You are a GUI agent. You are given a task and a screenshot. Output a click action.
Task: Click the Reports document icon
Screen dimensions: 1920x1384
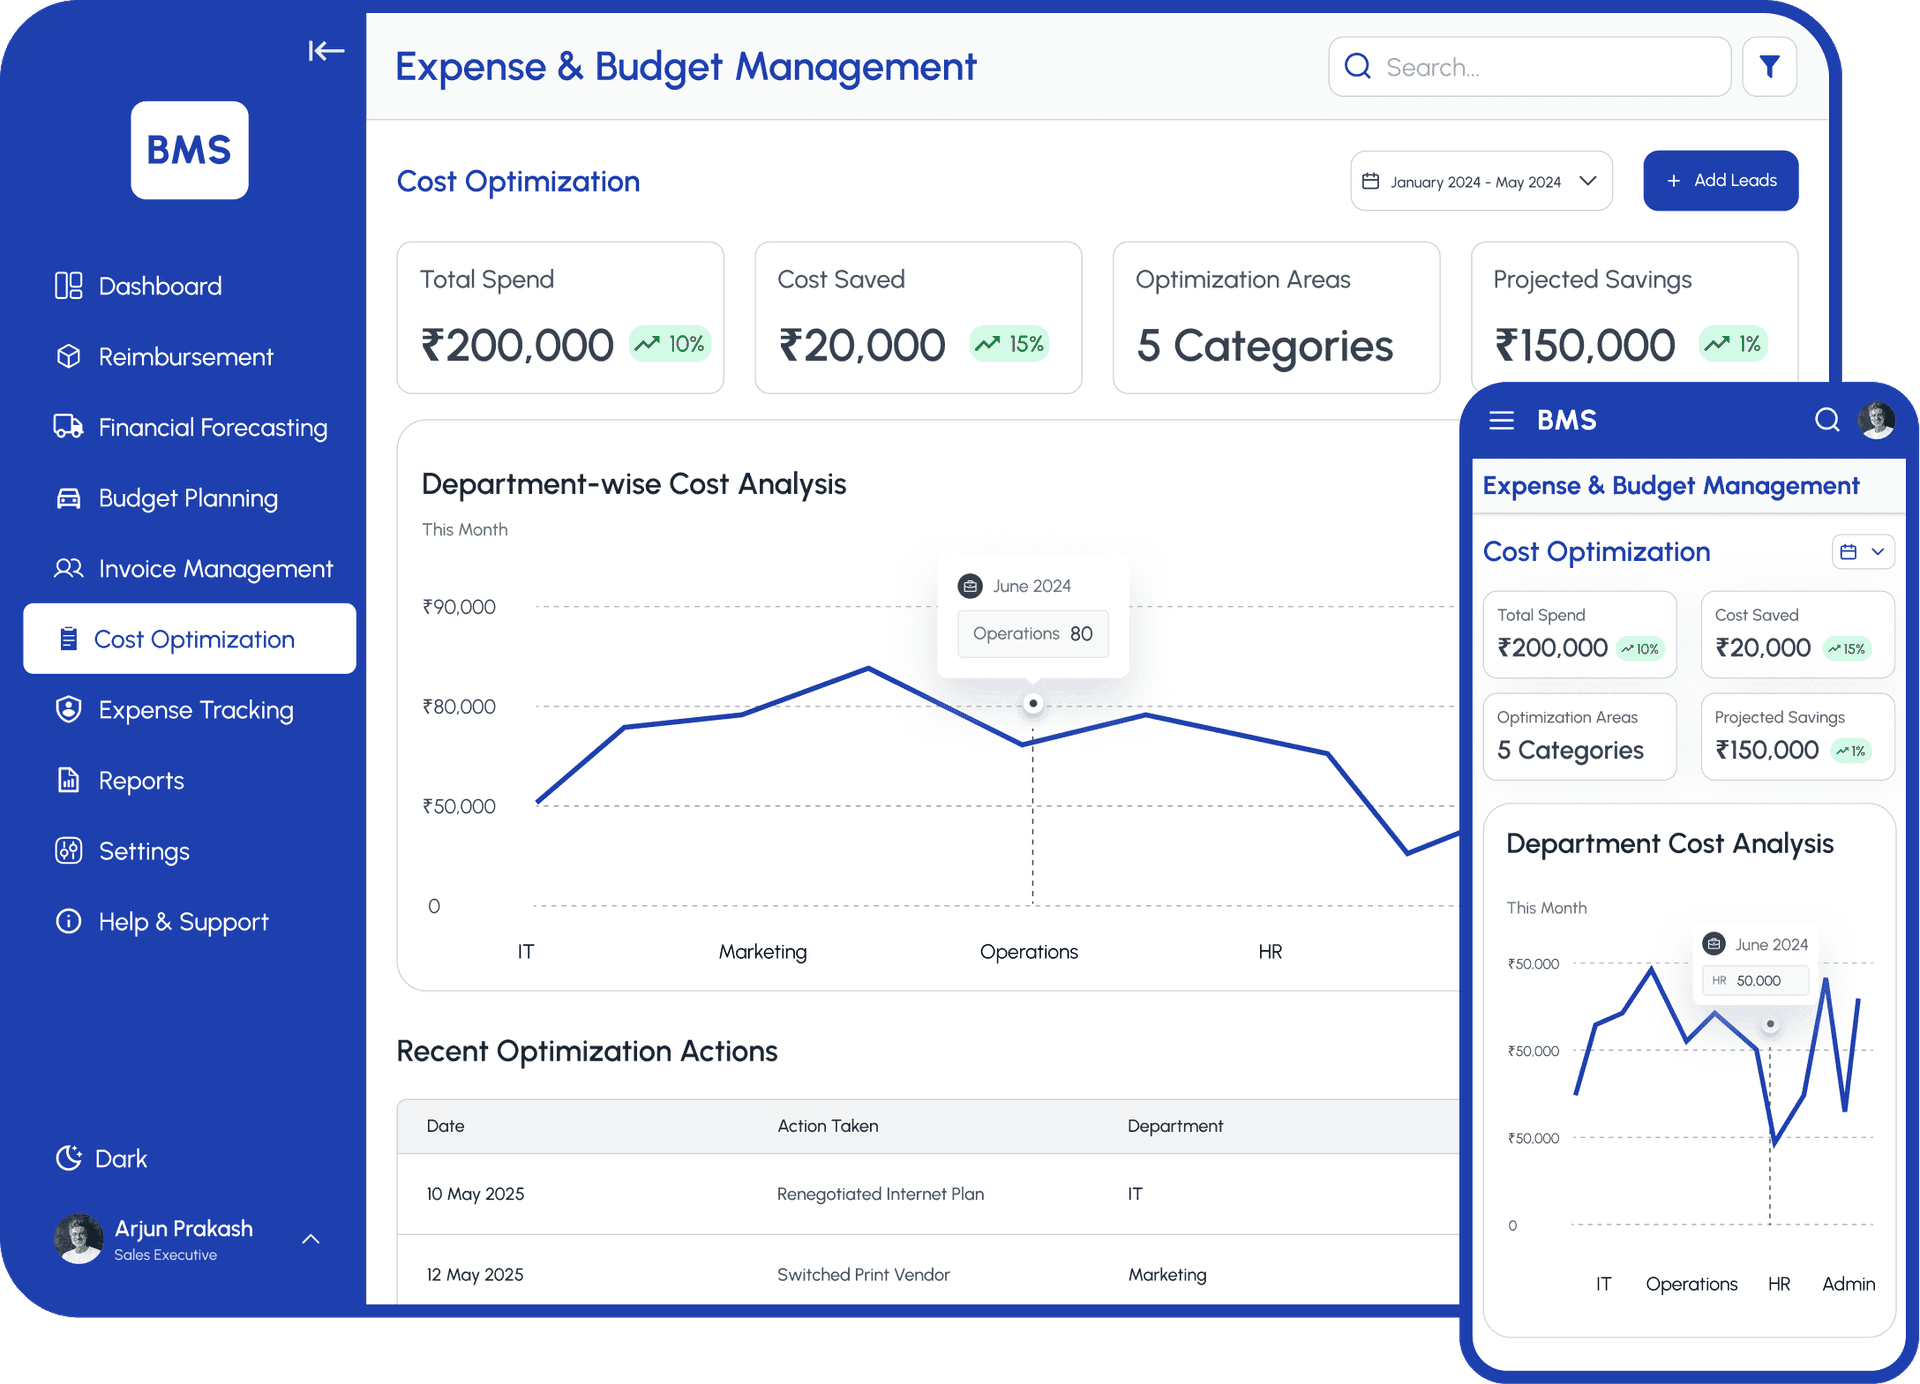pyautogui.click(x=68, y=780)
